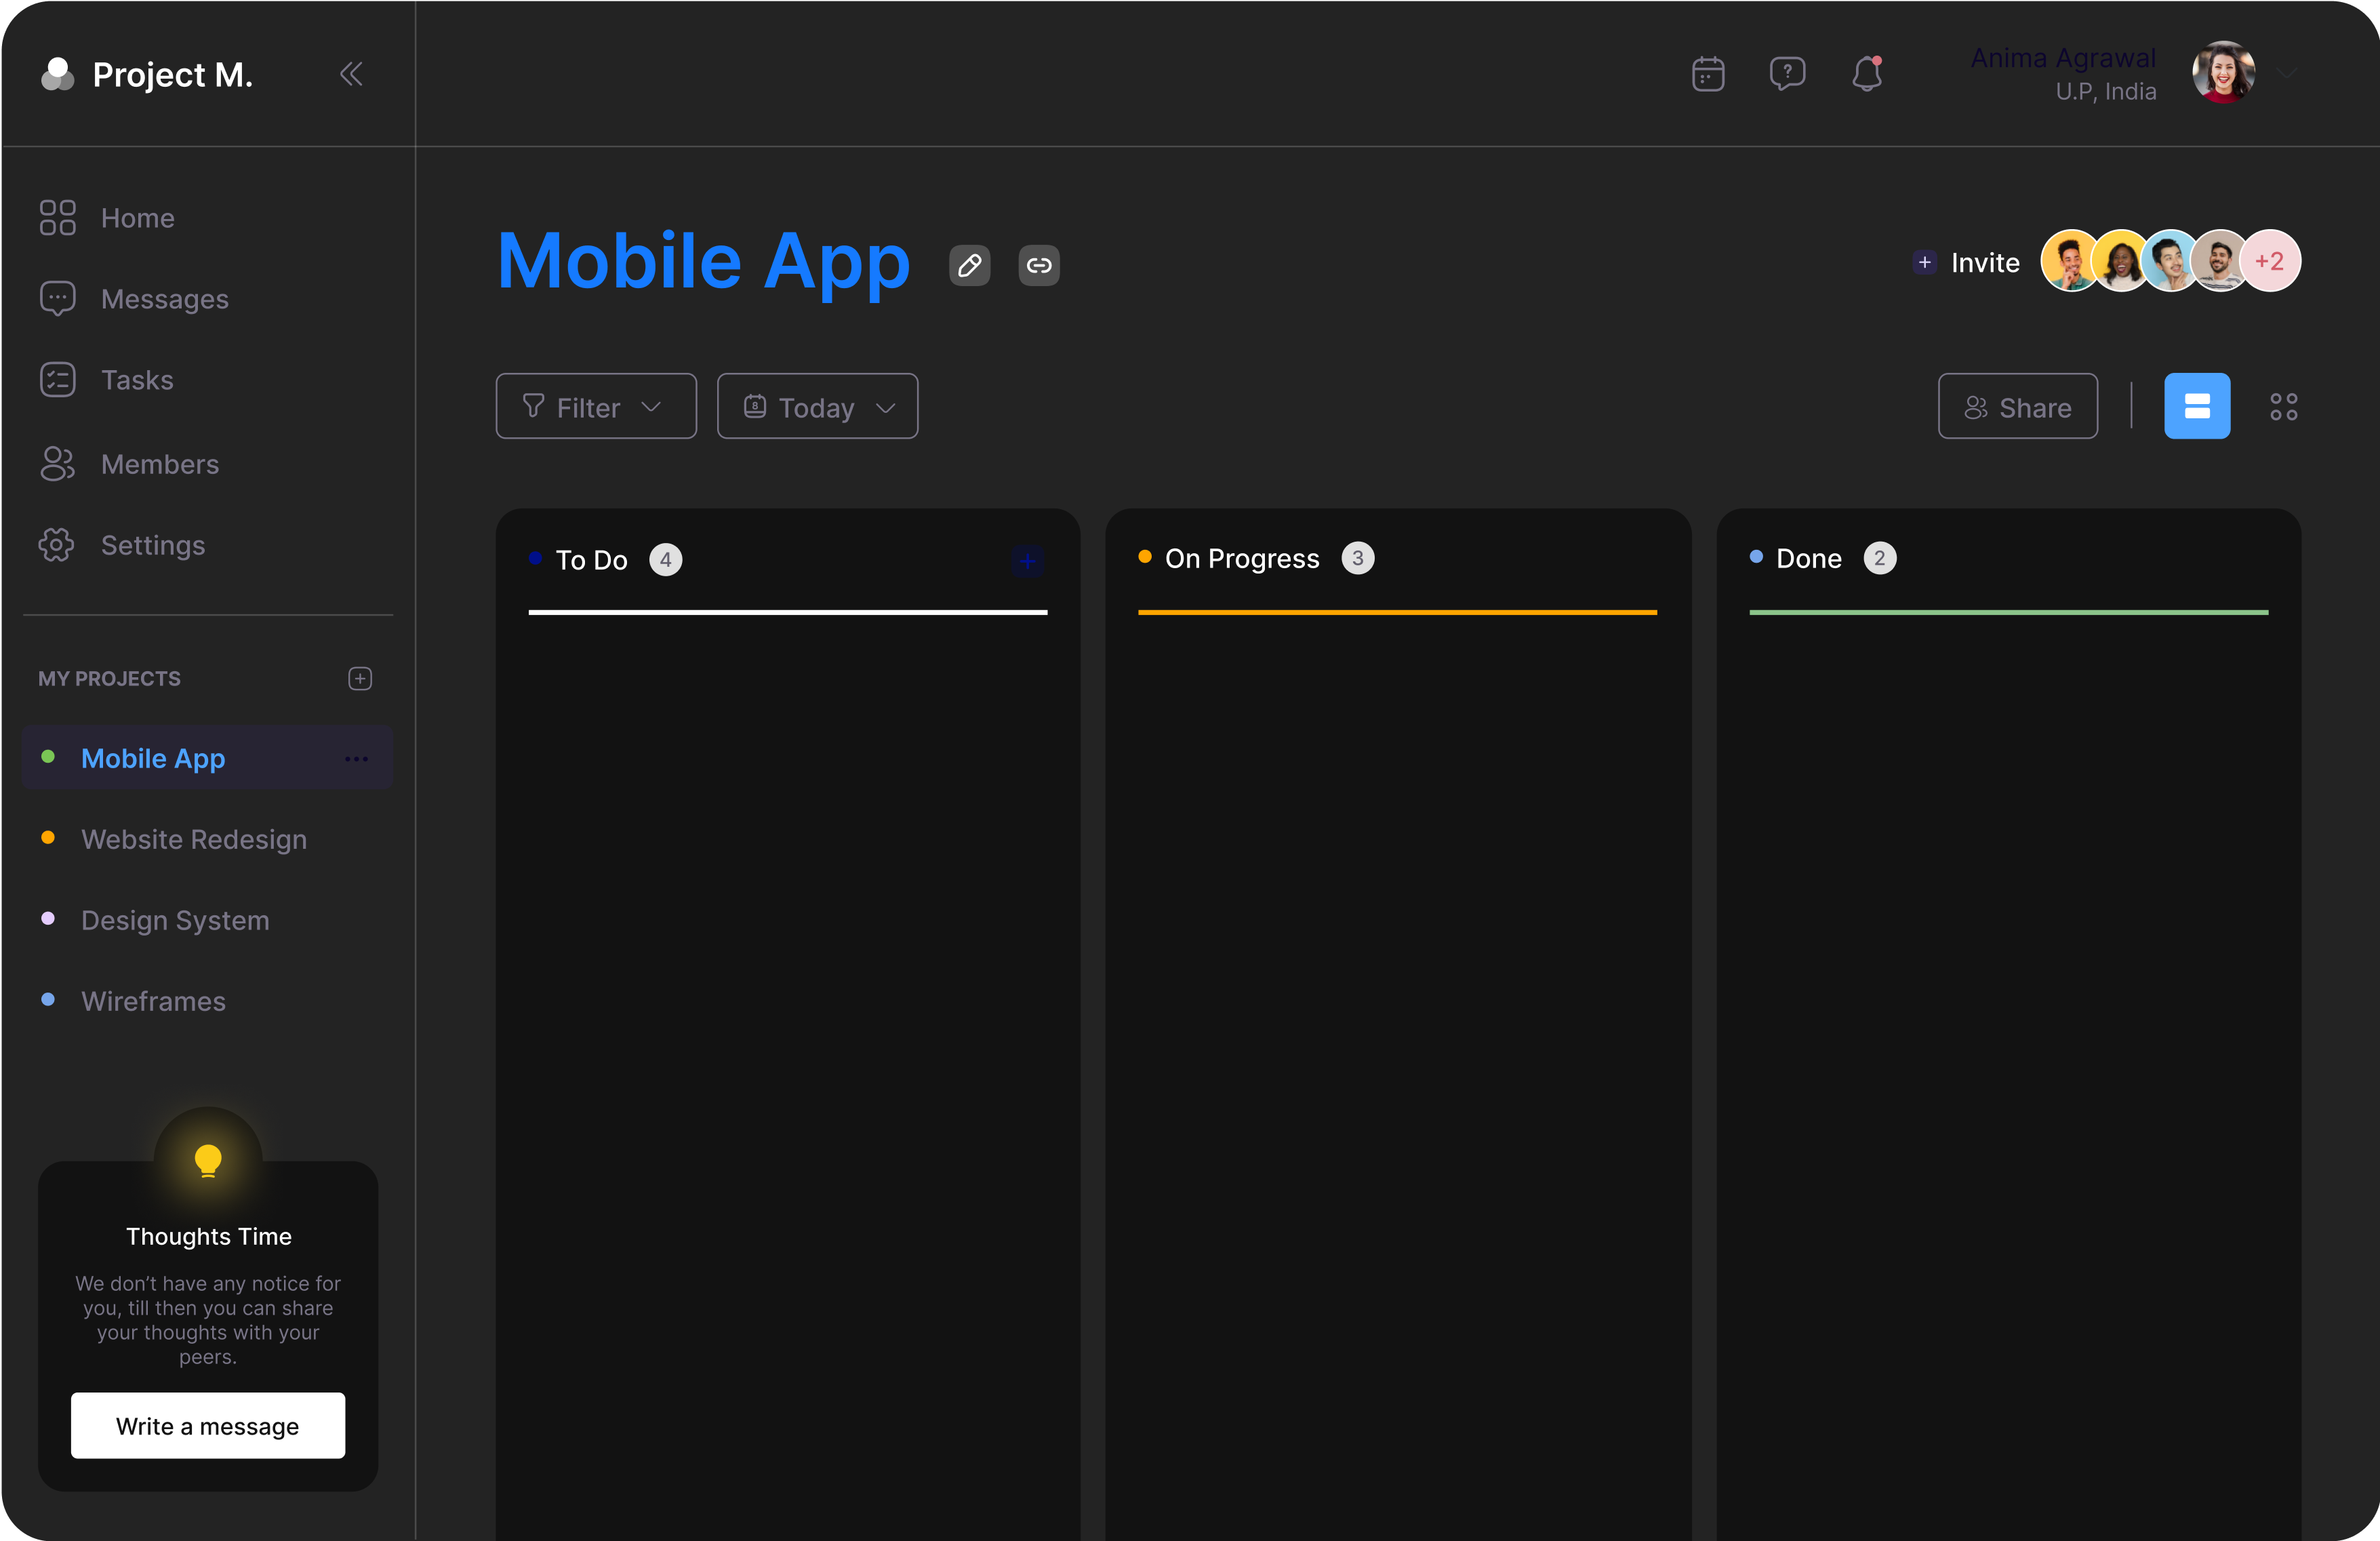This screenshot has width=2380, height=1541.
Task: Open Messages from the sidebar
Action: (x=163, y=298)
